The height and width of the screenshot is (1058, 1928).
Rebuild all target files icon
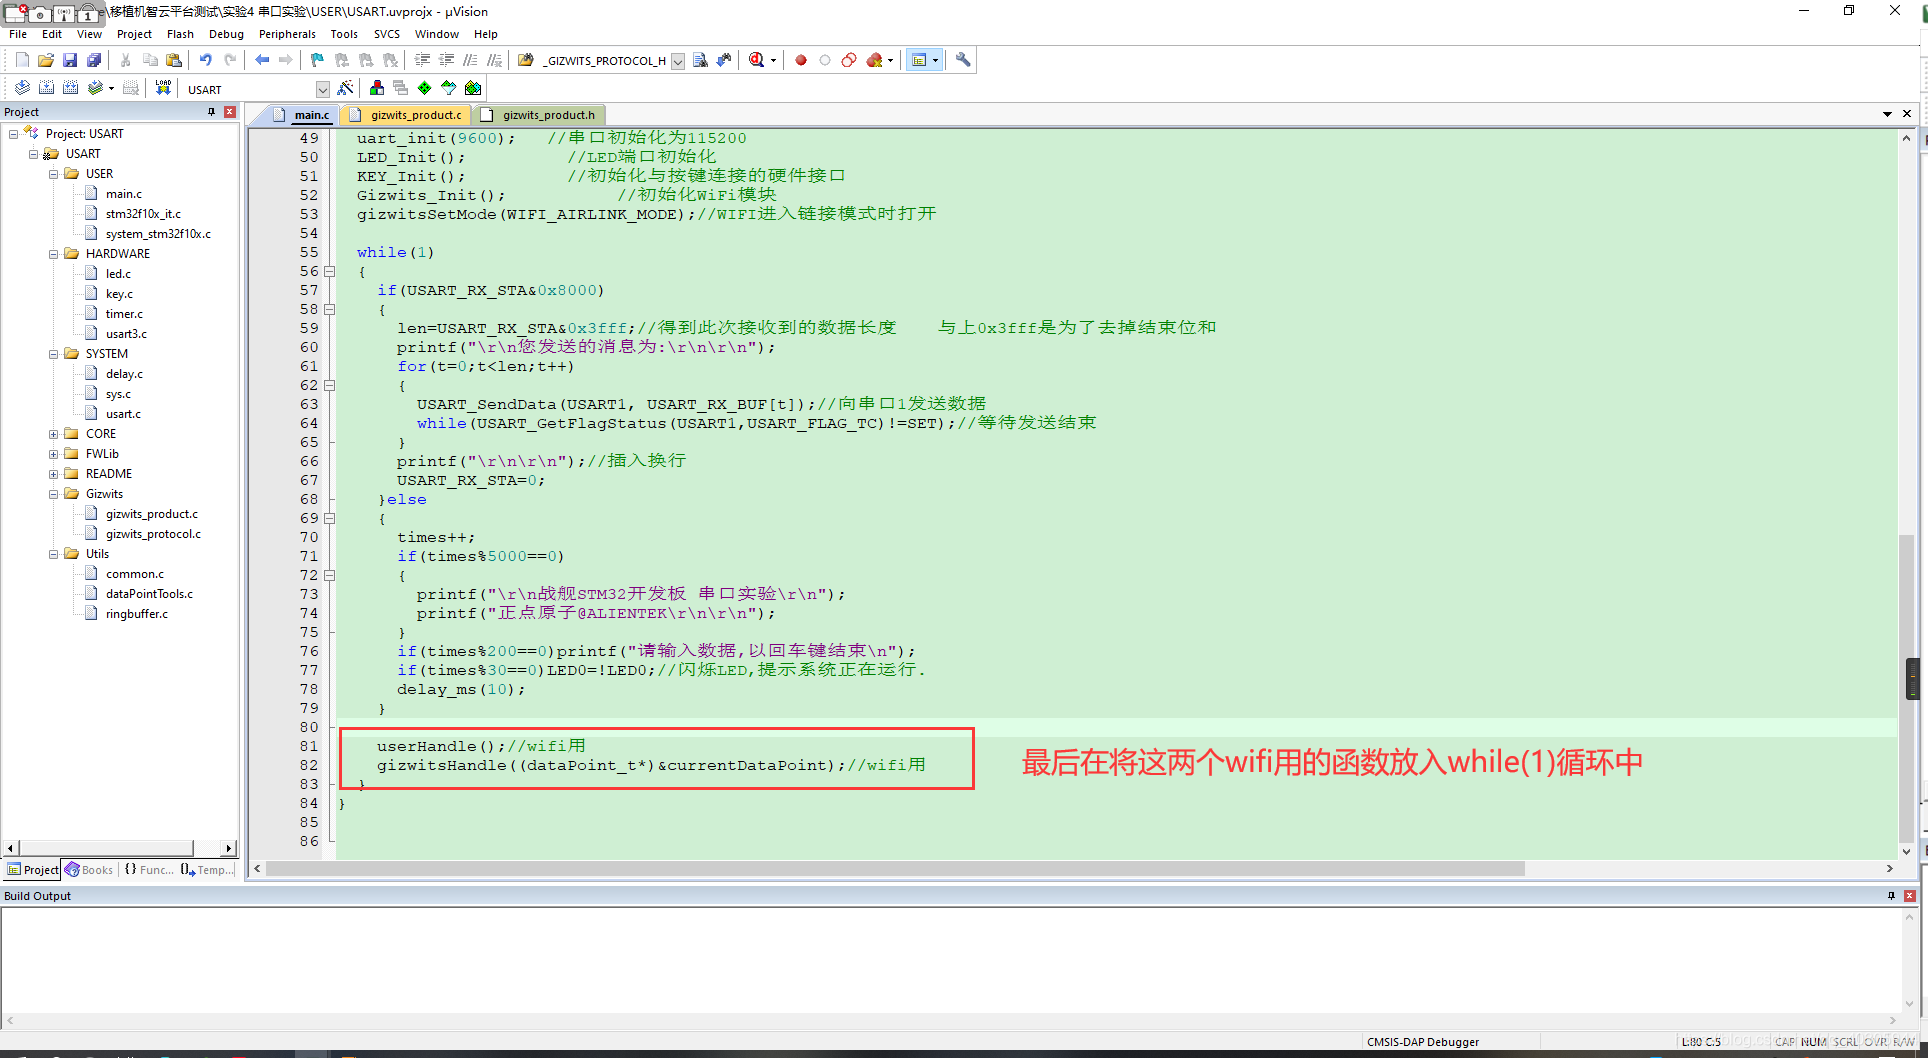click(x=70, y=88)
